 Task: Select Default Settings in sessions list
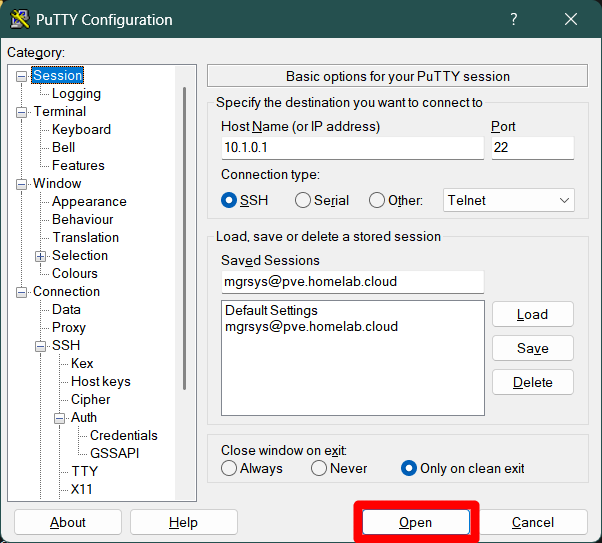click(271, 310)
